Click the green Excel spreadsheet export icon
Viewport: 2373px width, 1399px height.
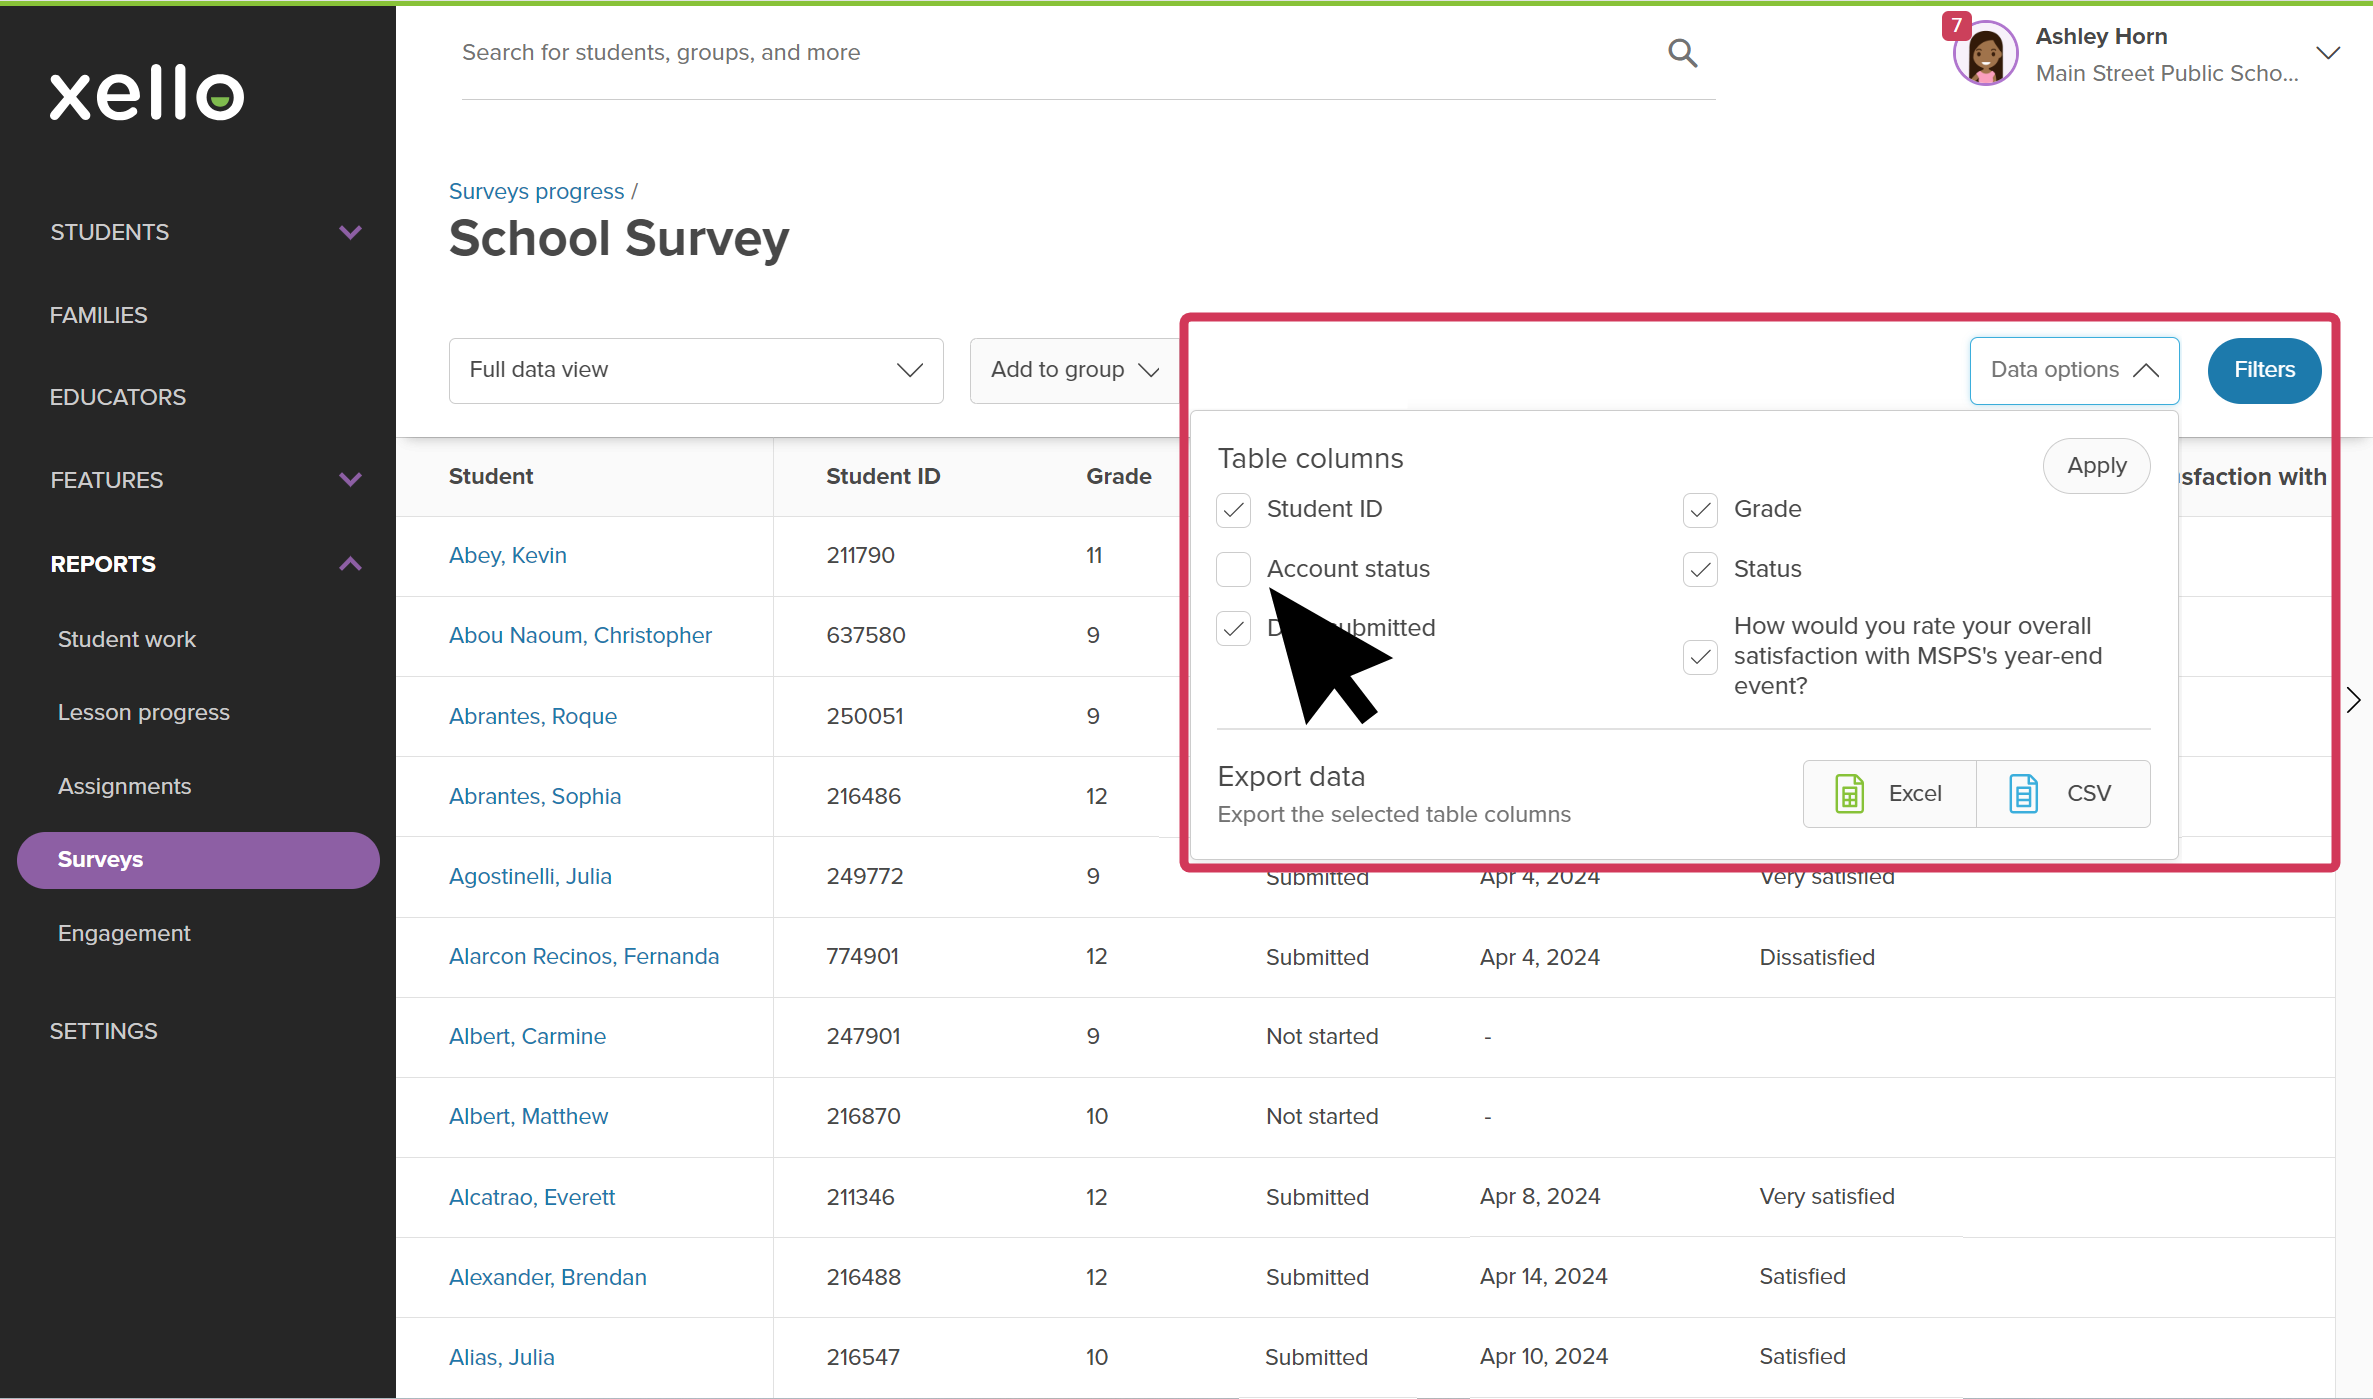(1849, 793)
